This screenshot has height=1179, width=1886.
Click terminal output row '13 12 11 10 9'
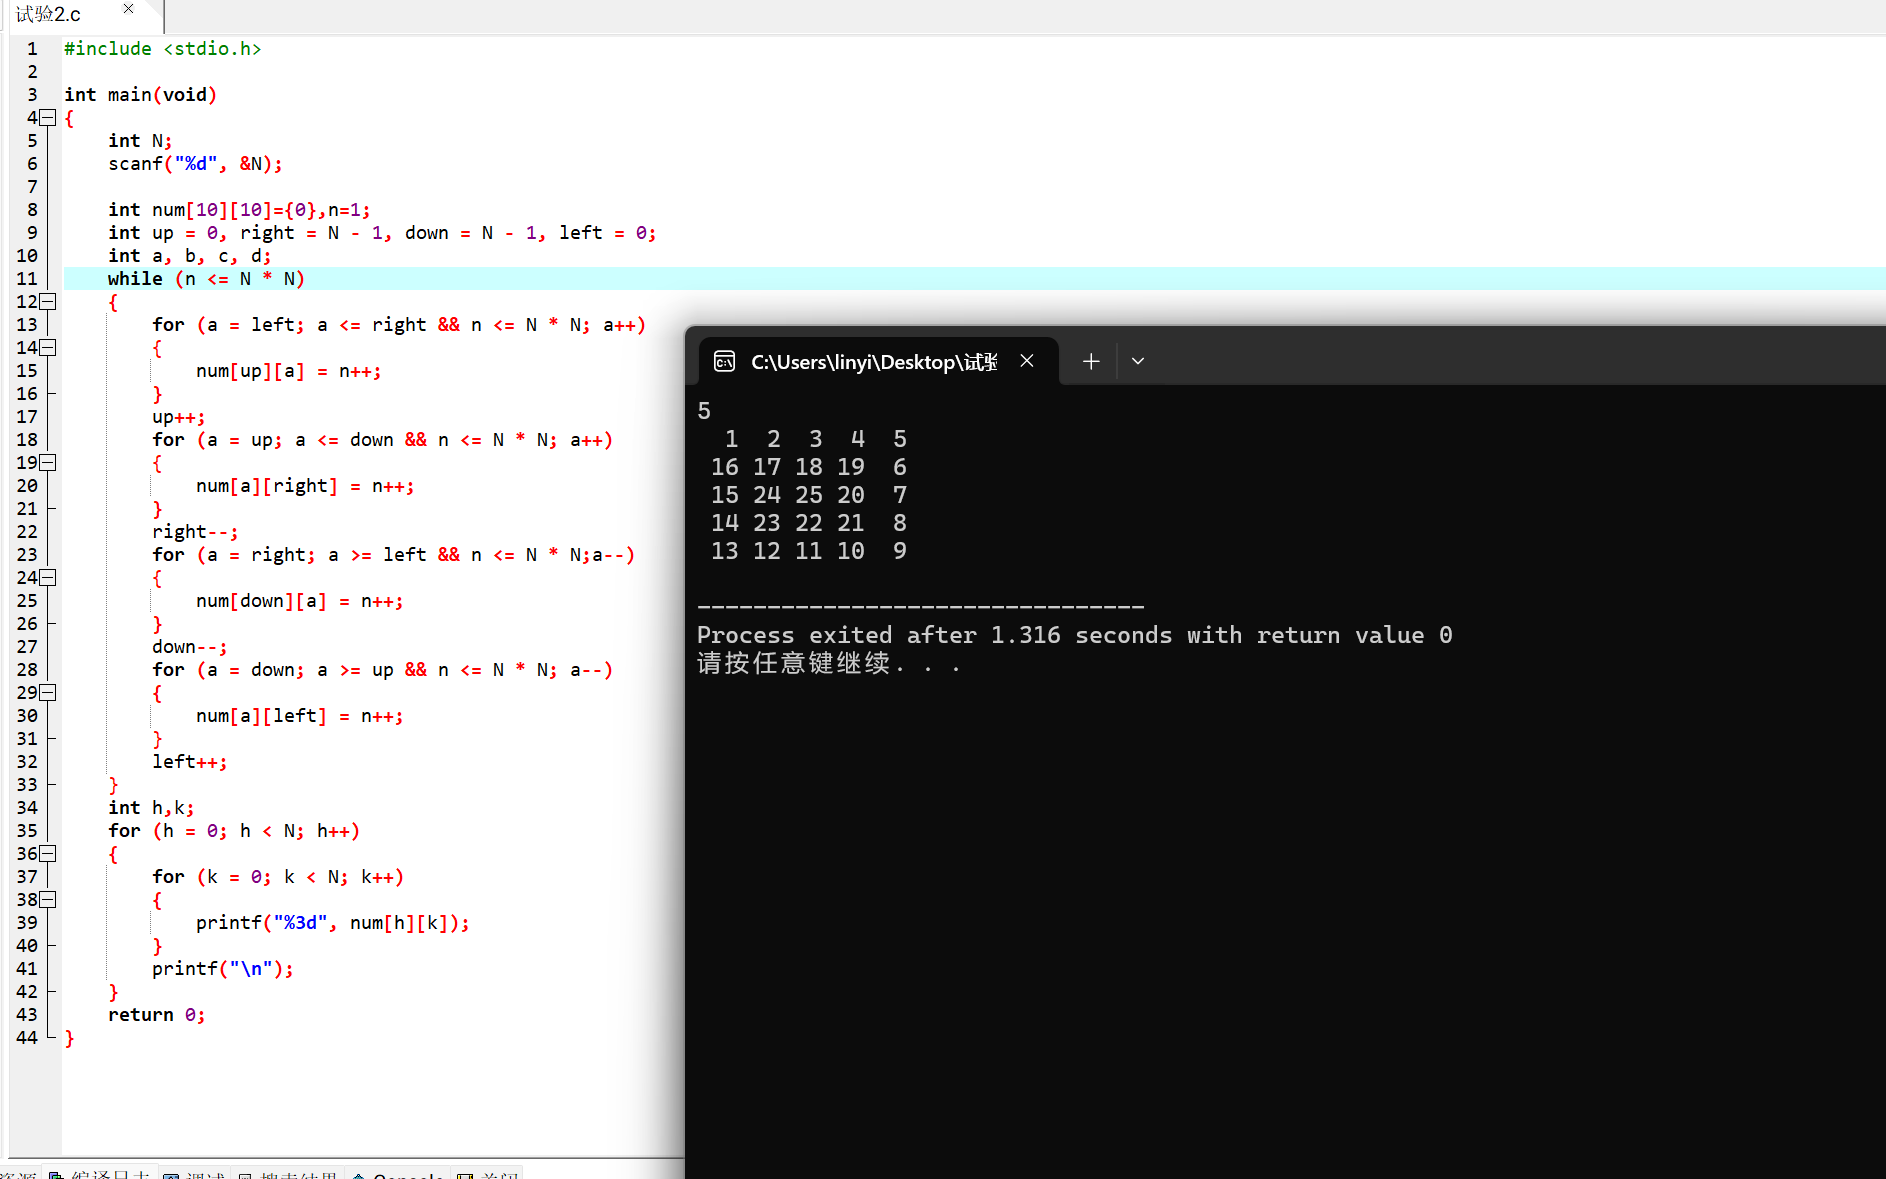point(809,550)
